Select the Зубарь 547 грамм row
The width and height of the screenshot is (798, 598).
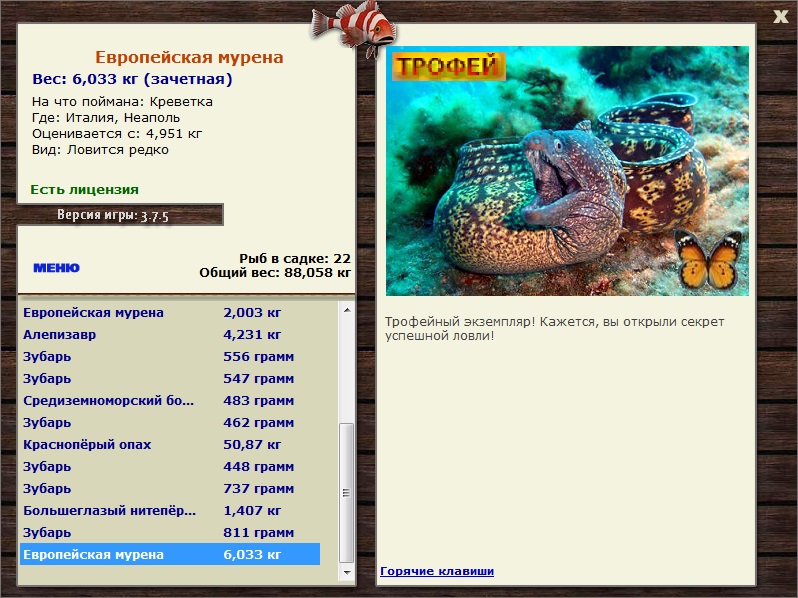170,378
